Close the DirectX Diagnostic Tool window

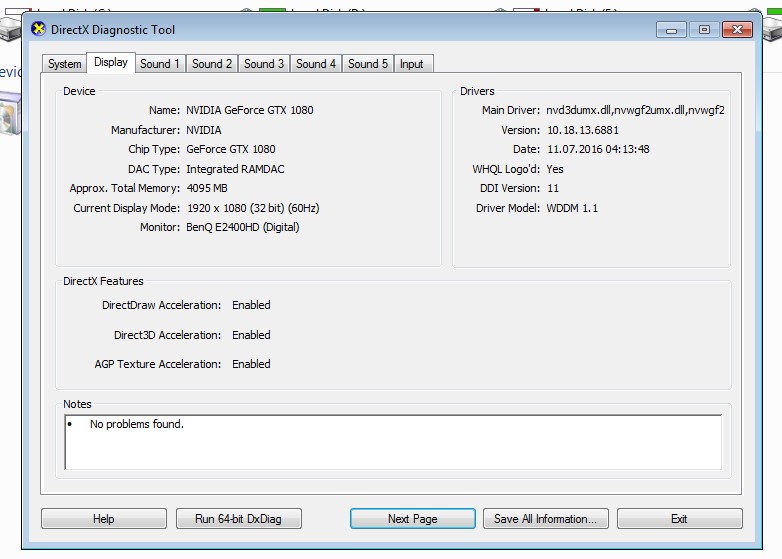pos(738,30)
